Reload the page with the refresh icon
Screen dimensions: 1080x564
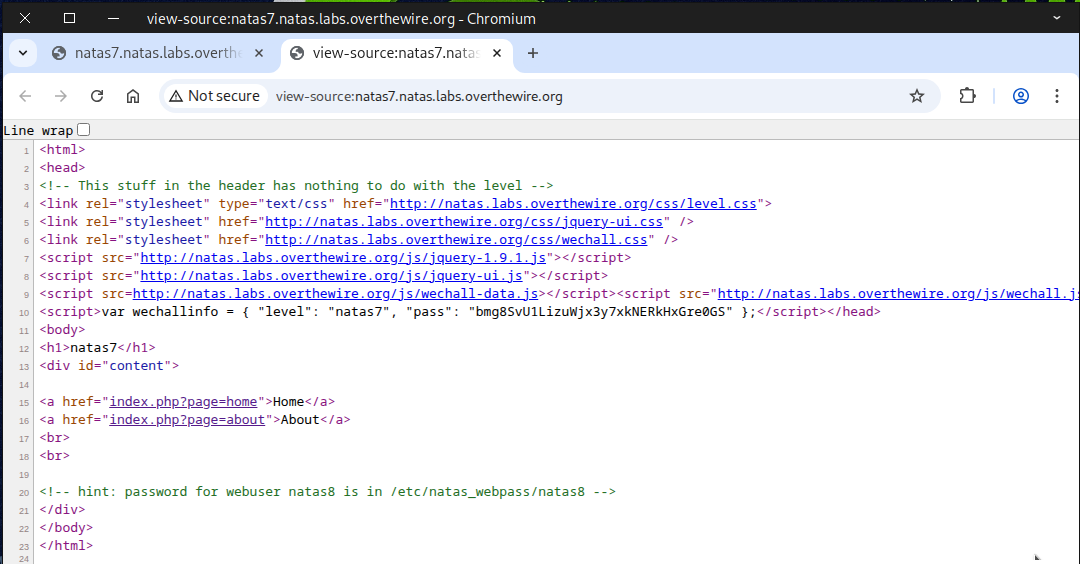97,96
